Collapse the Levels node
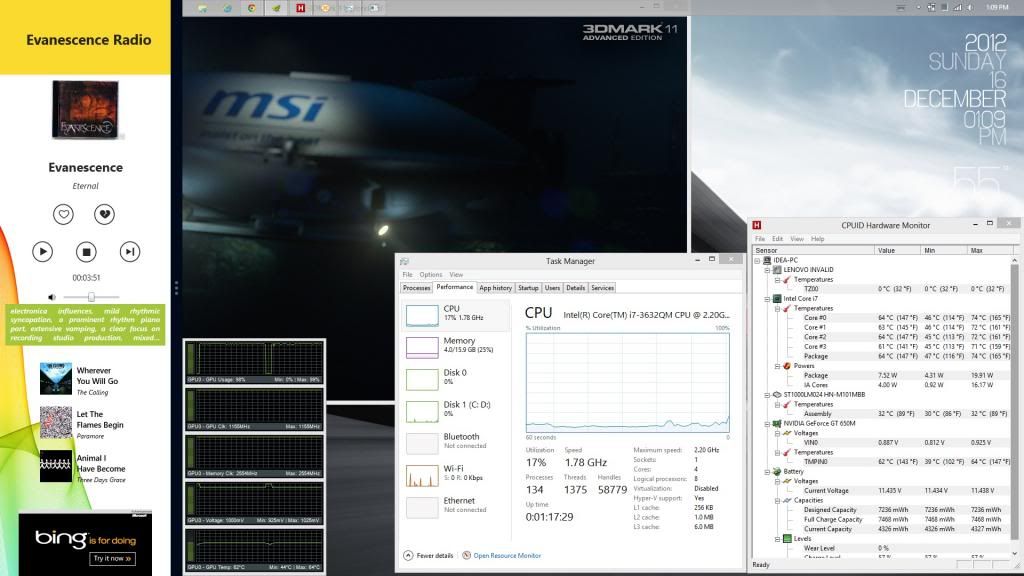Image resolution: width=1024 pixels, height=576 pixels. click(777, 539)
